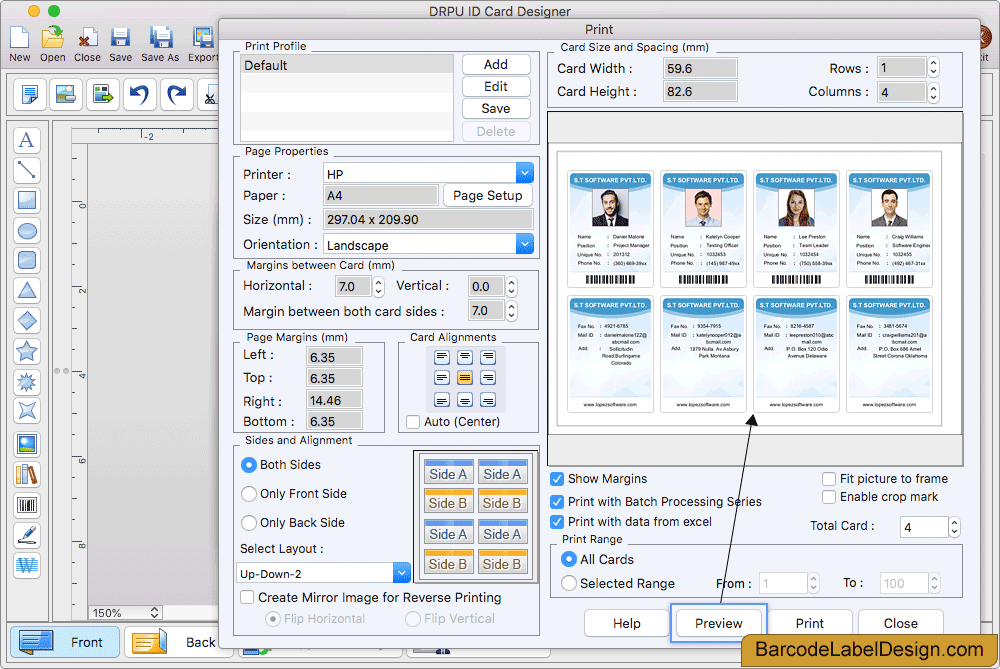
Task: Select the Image insert tool
Action: click(x=27, y=445)
